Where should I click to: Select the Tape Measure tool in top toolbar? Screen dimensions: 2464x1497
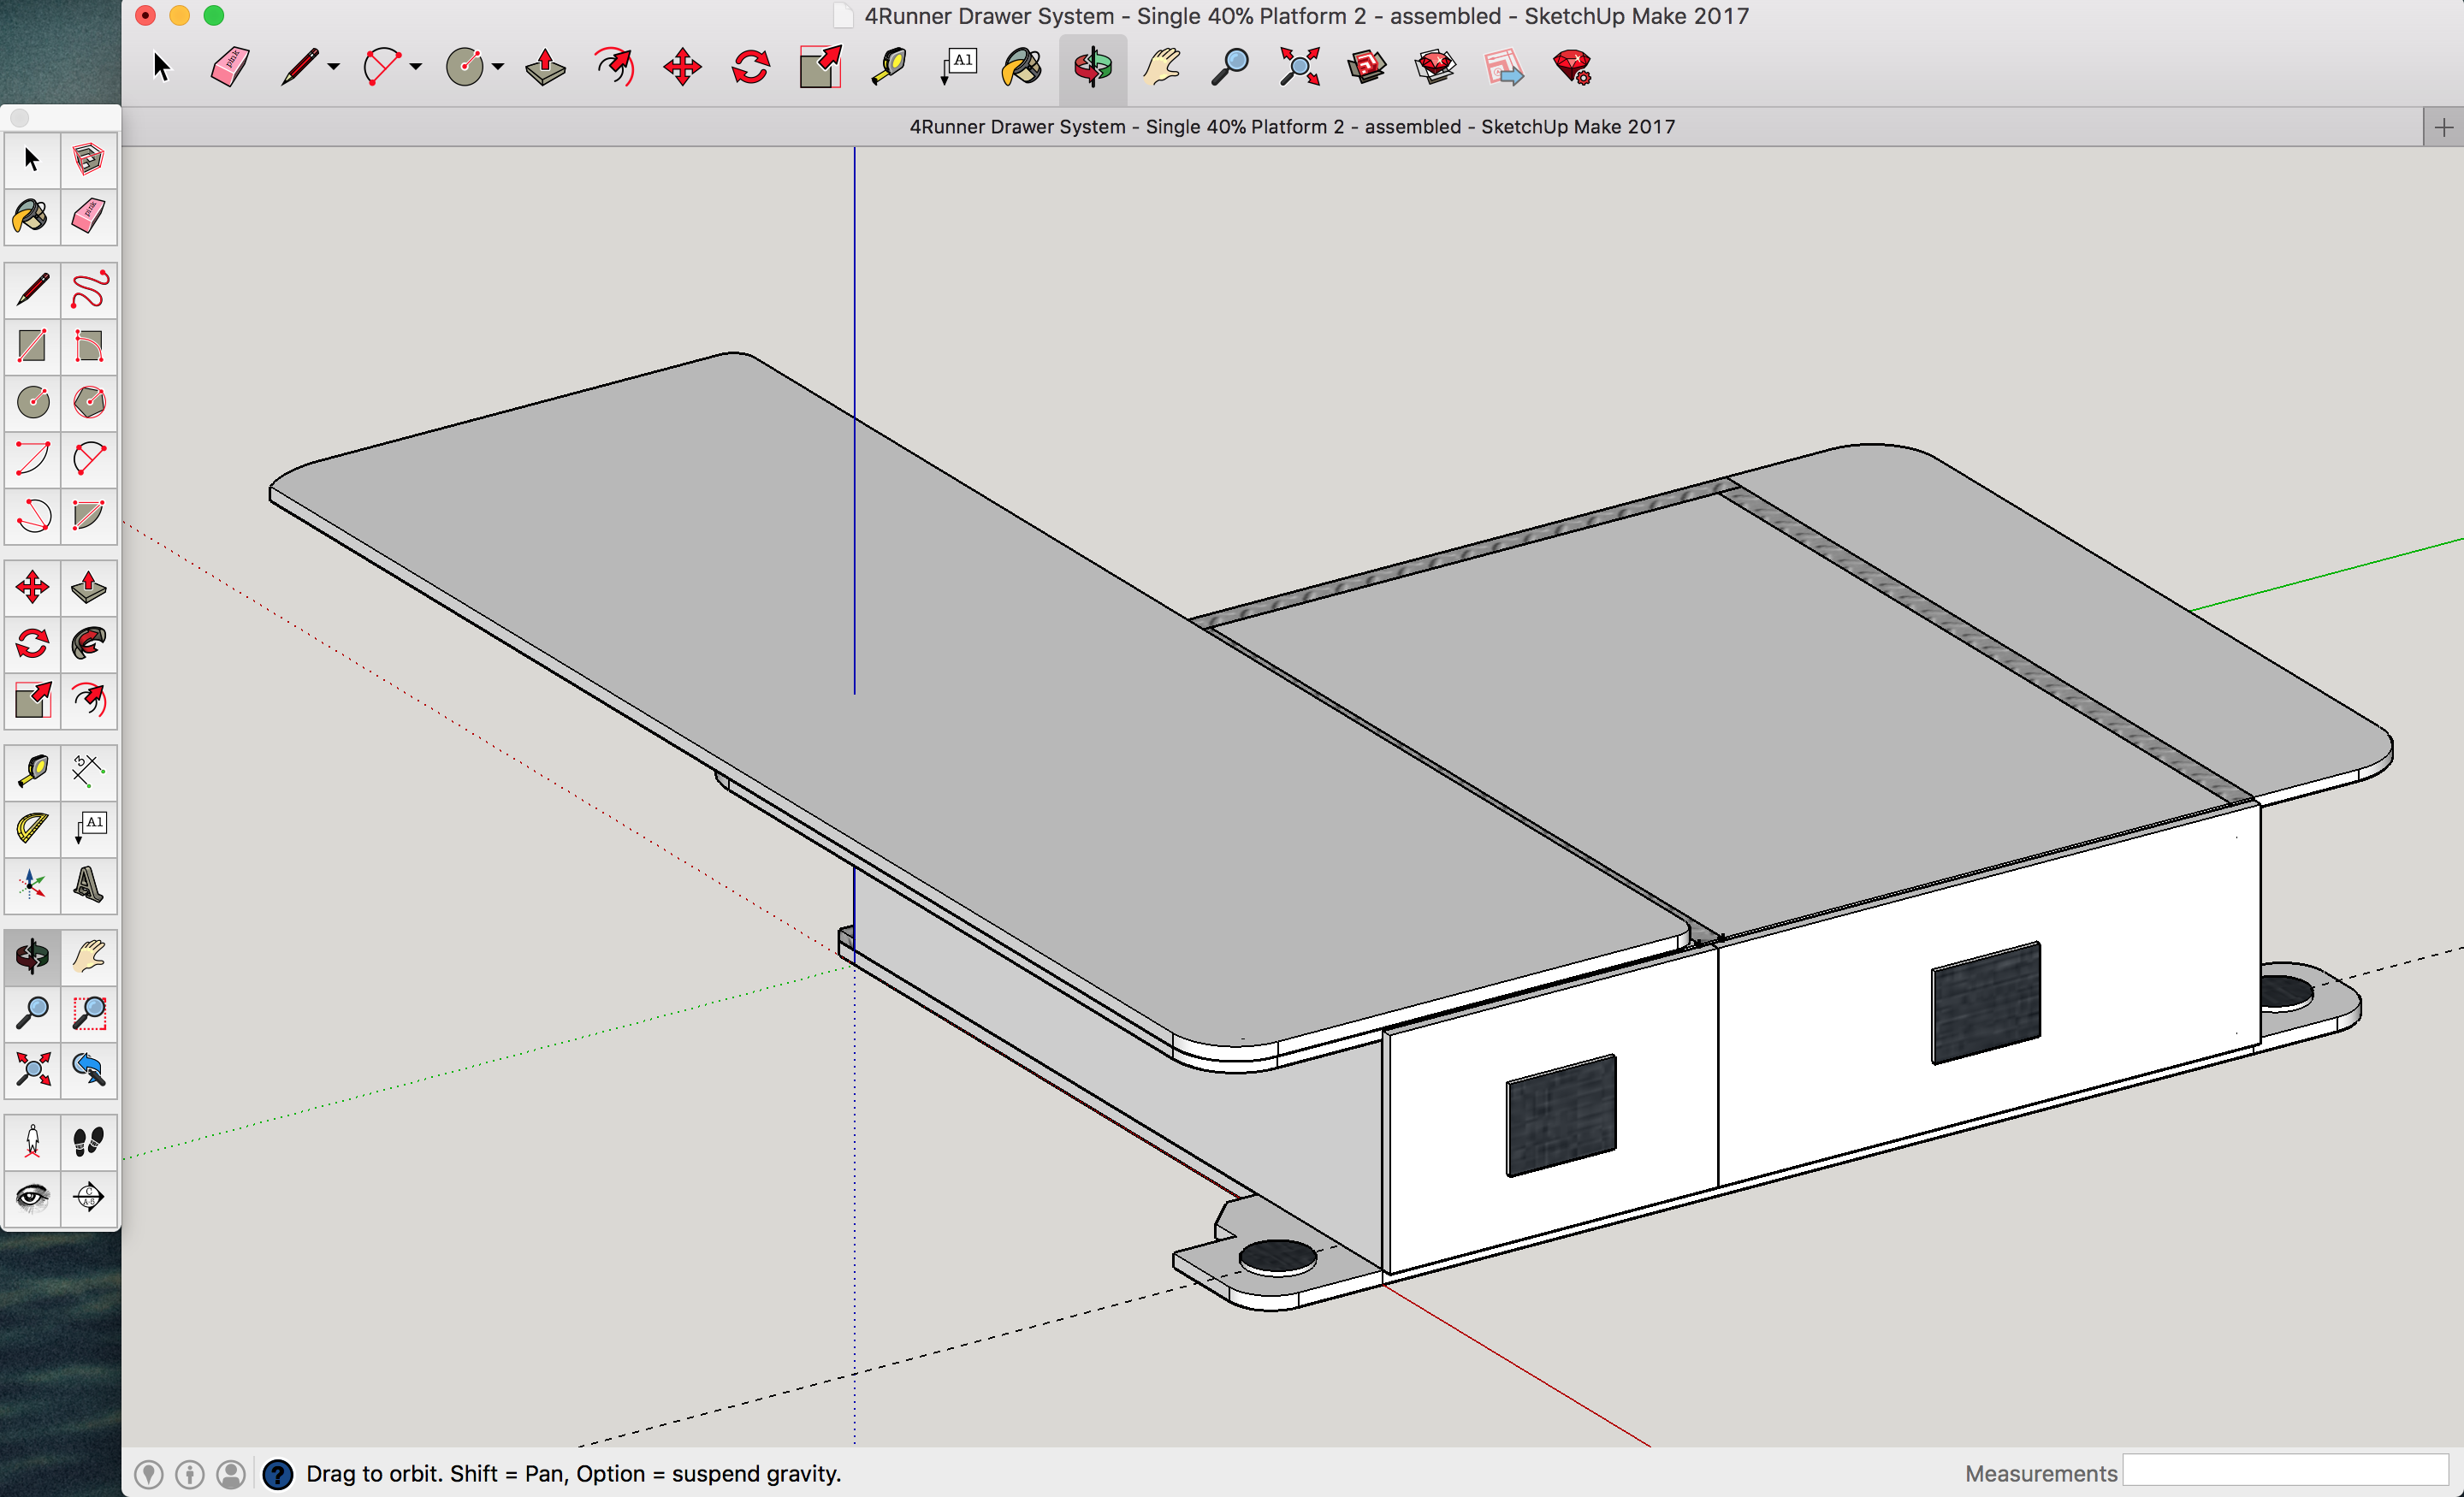888,67
